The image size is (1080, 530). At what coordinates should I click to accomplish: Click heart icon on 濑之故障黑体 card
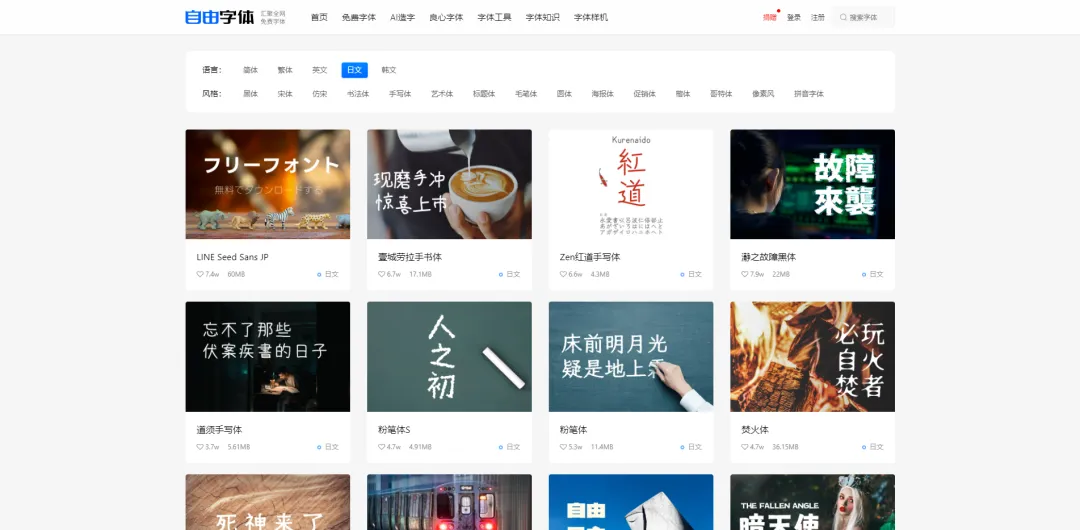pos(745,274)
